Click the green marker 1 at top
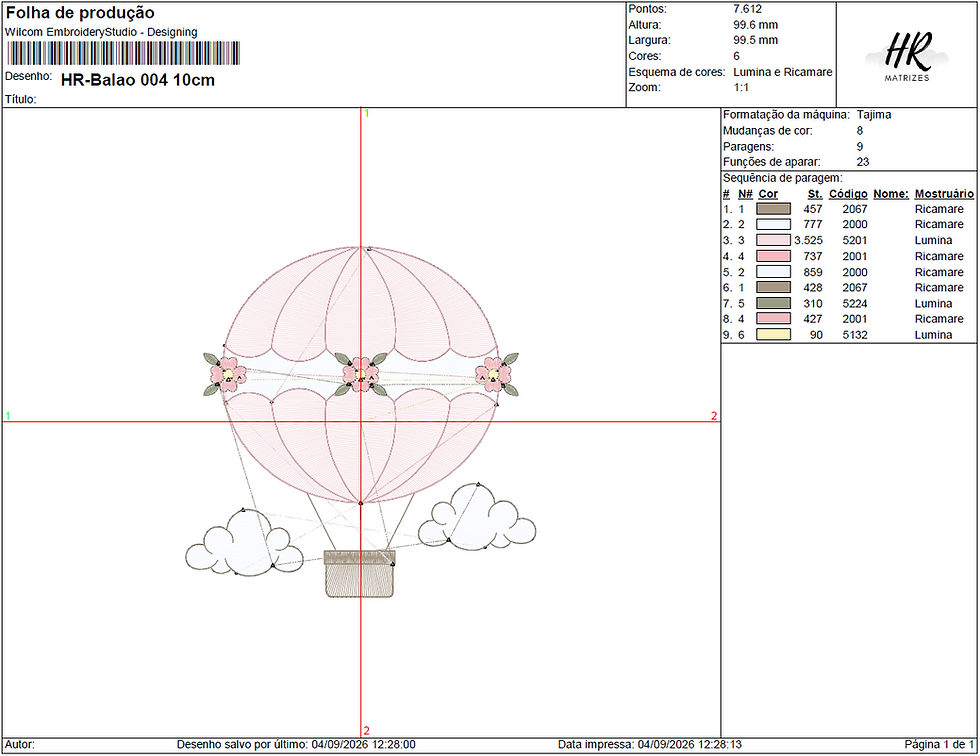 [367, 114]
